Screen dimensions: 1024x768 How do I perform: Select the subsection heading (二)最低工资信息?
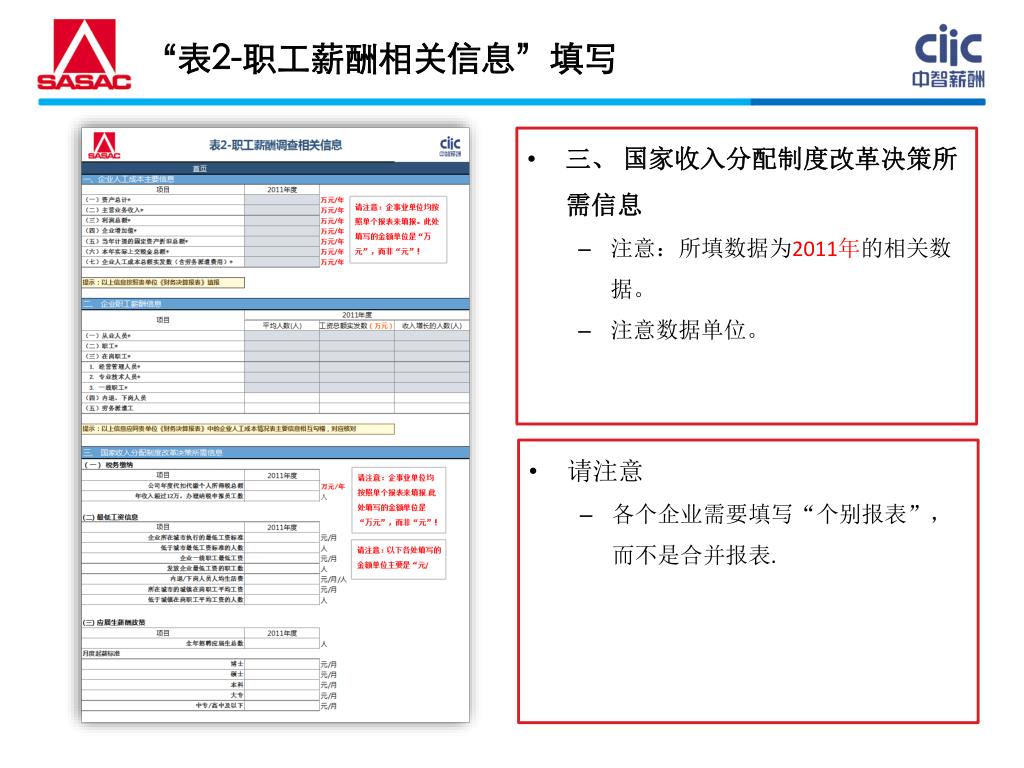tap(110, 517)
